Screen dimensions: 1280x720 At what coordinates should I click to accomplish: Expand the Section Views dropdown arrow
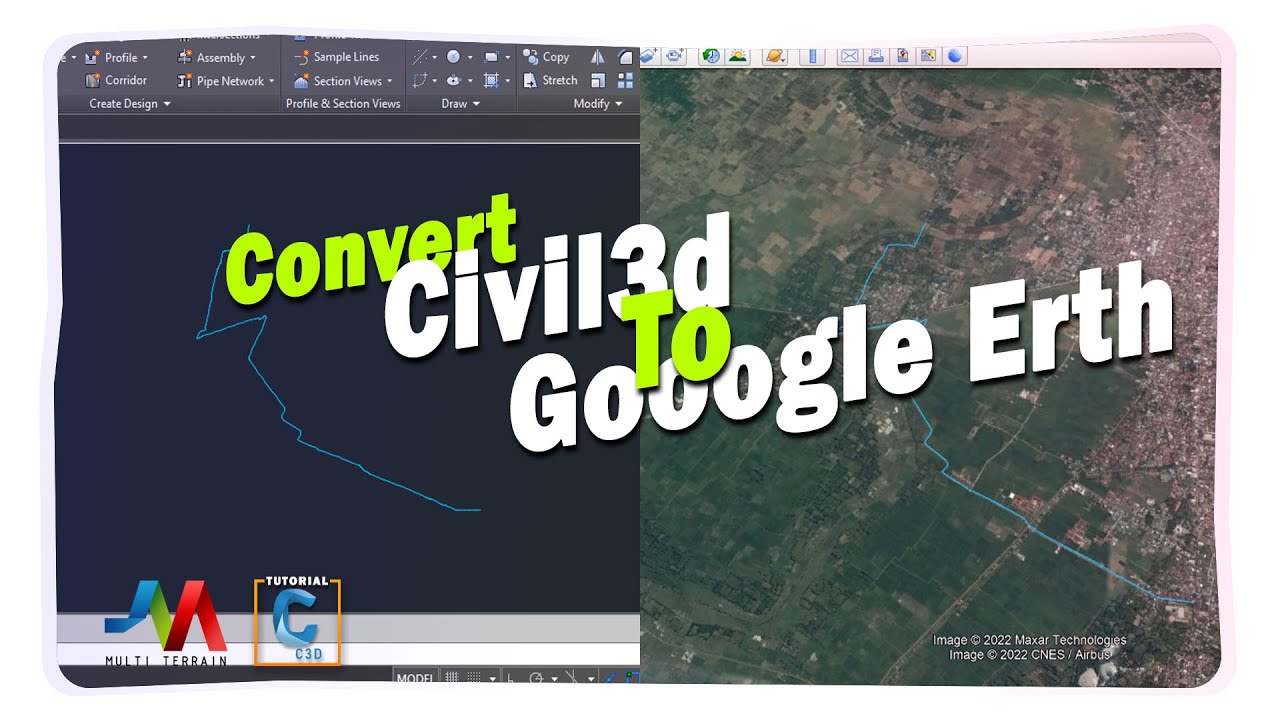tap(389, 81)
